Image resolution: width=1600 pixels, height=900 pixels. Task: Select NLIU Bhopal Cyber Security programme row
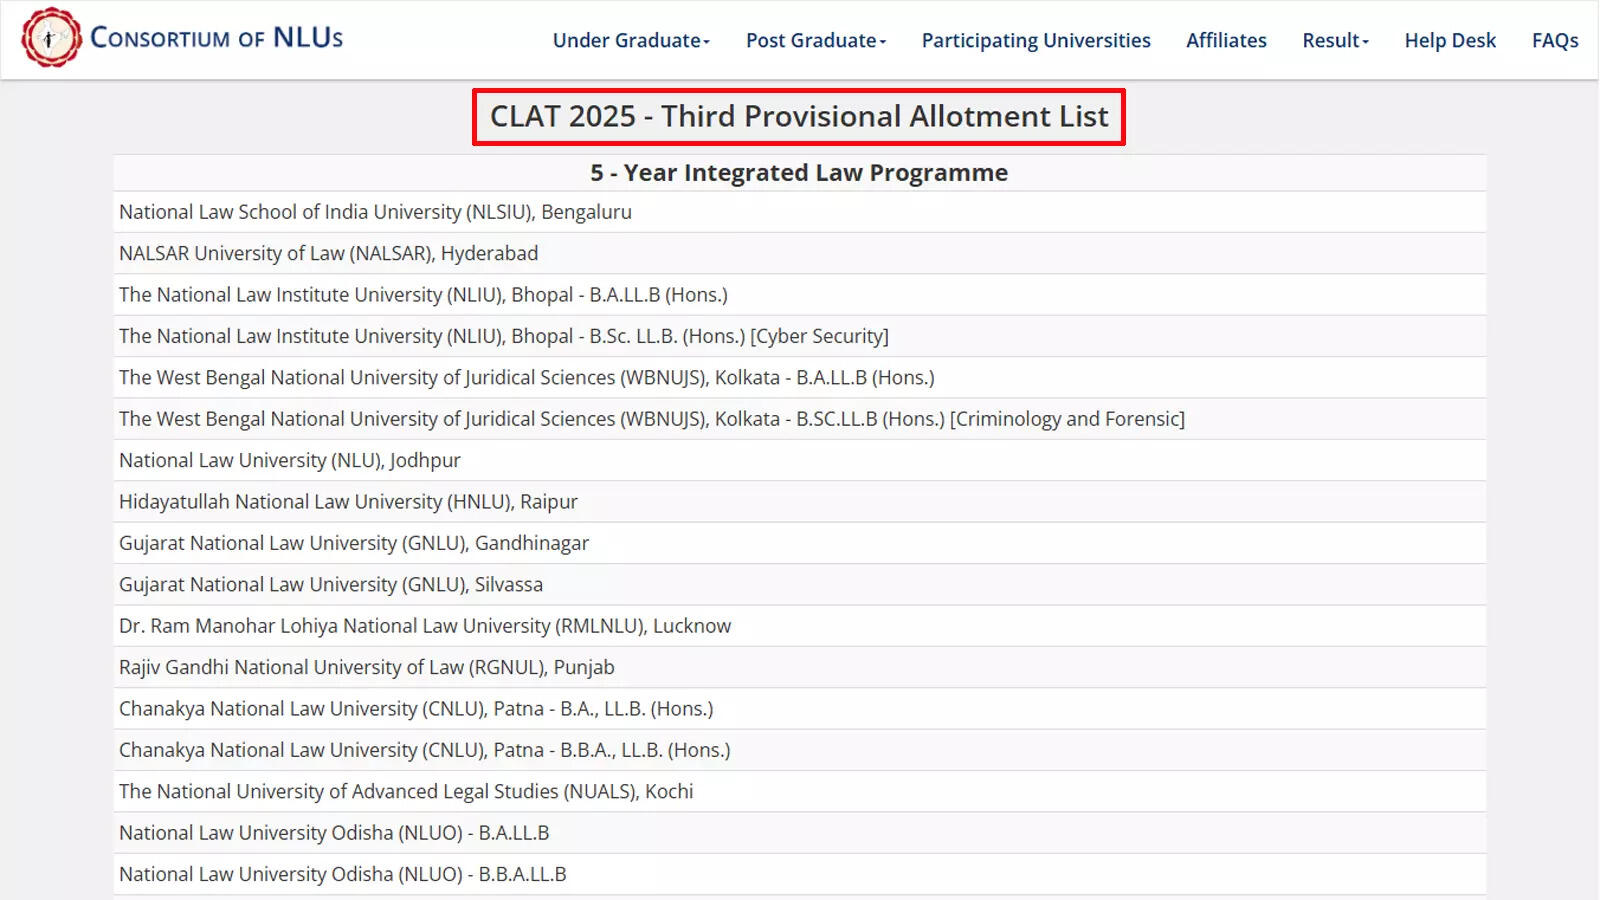pos(503,337)
